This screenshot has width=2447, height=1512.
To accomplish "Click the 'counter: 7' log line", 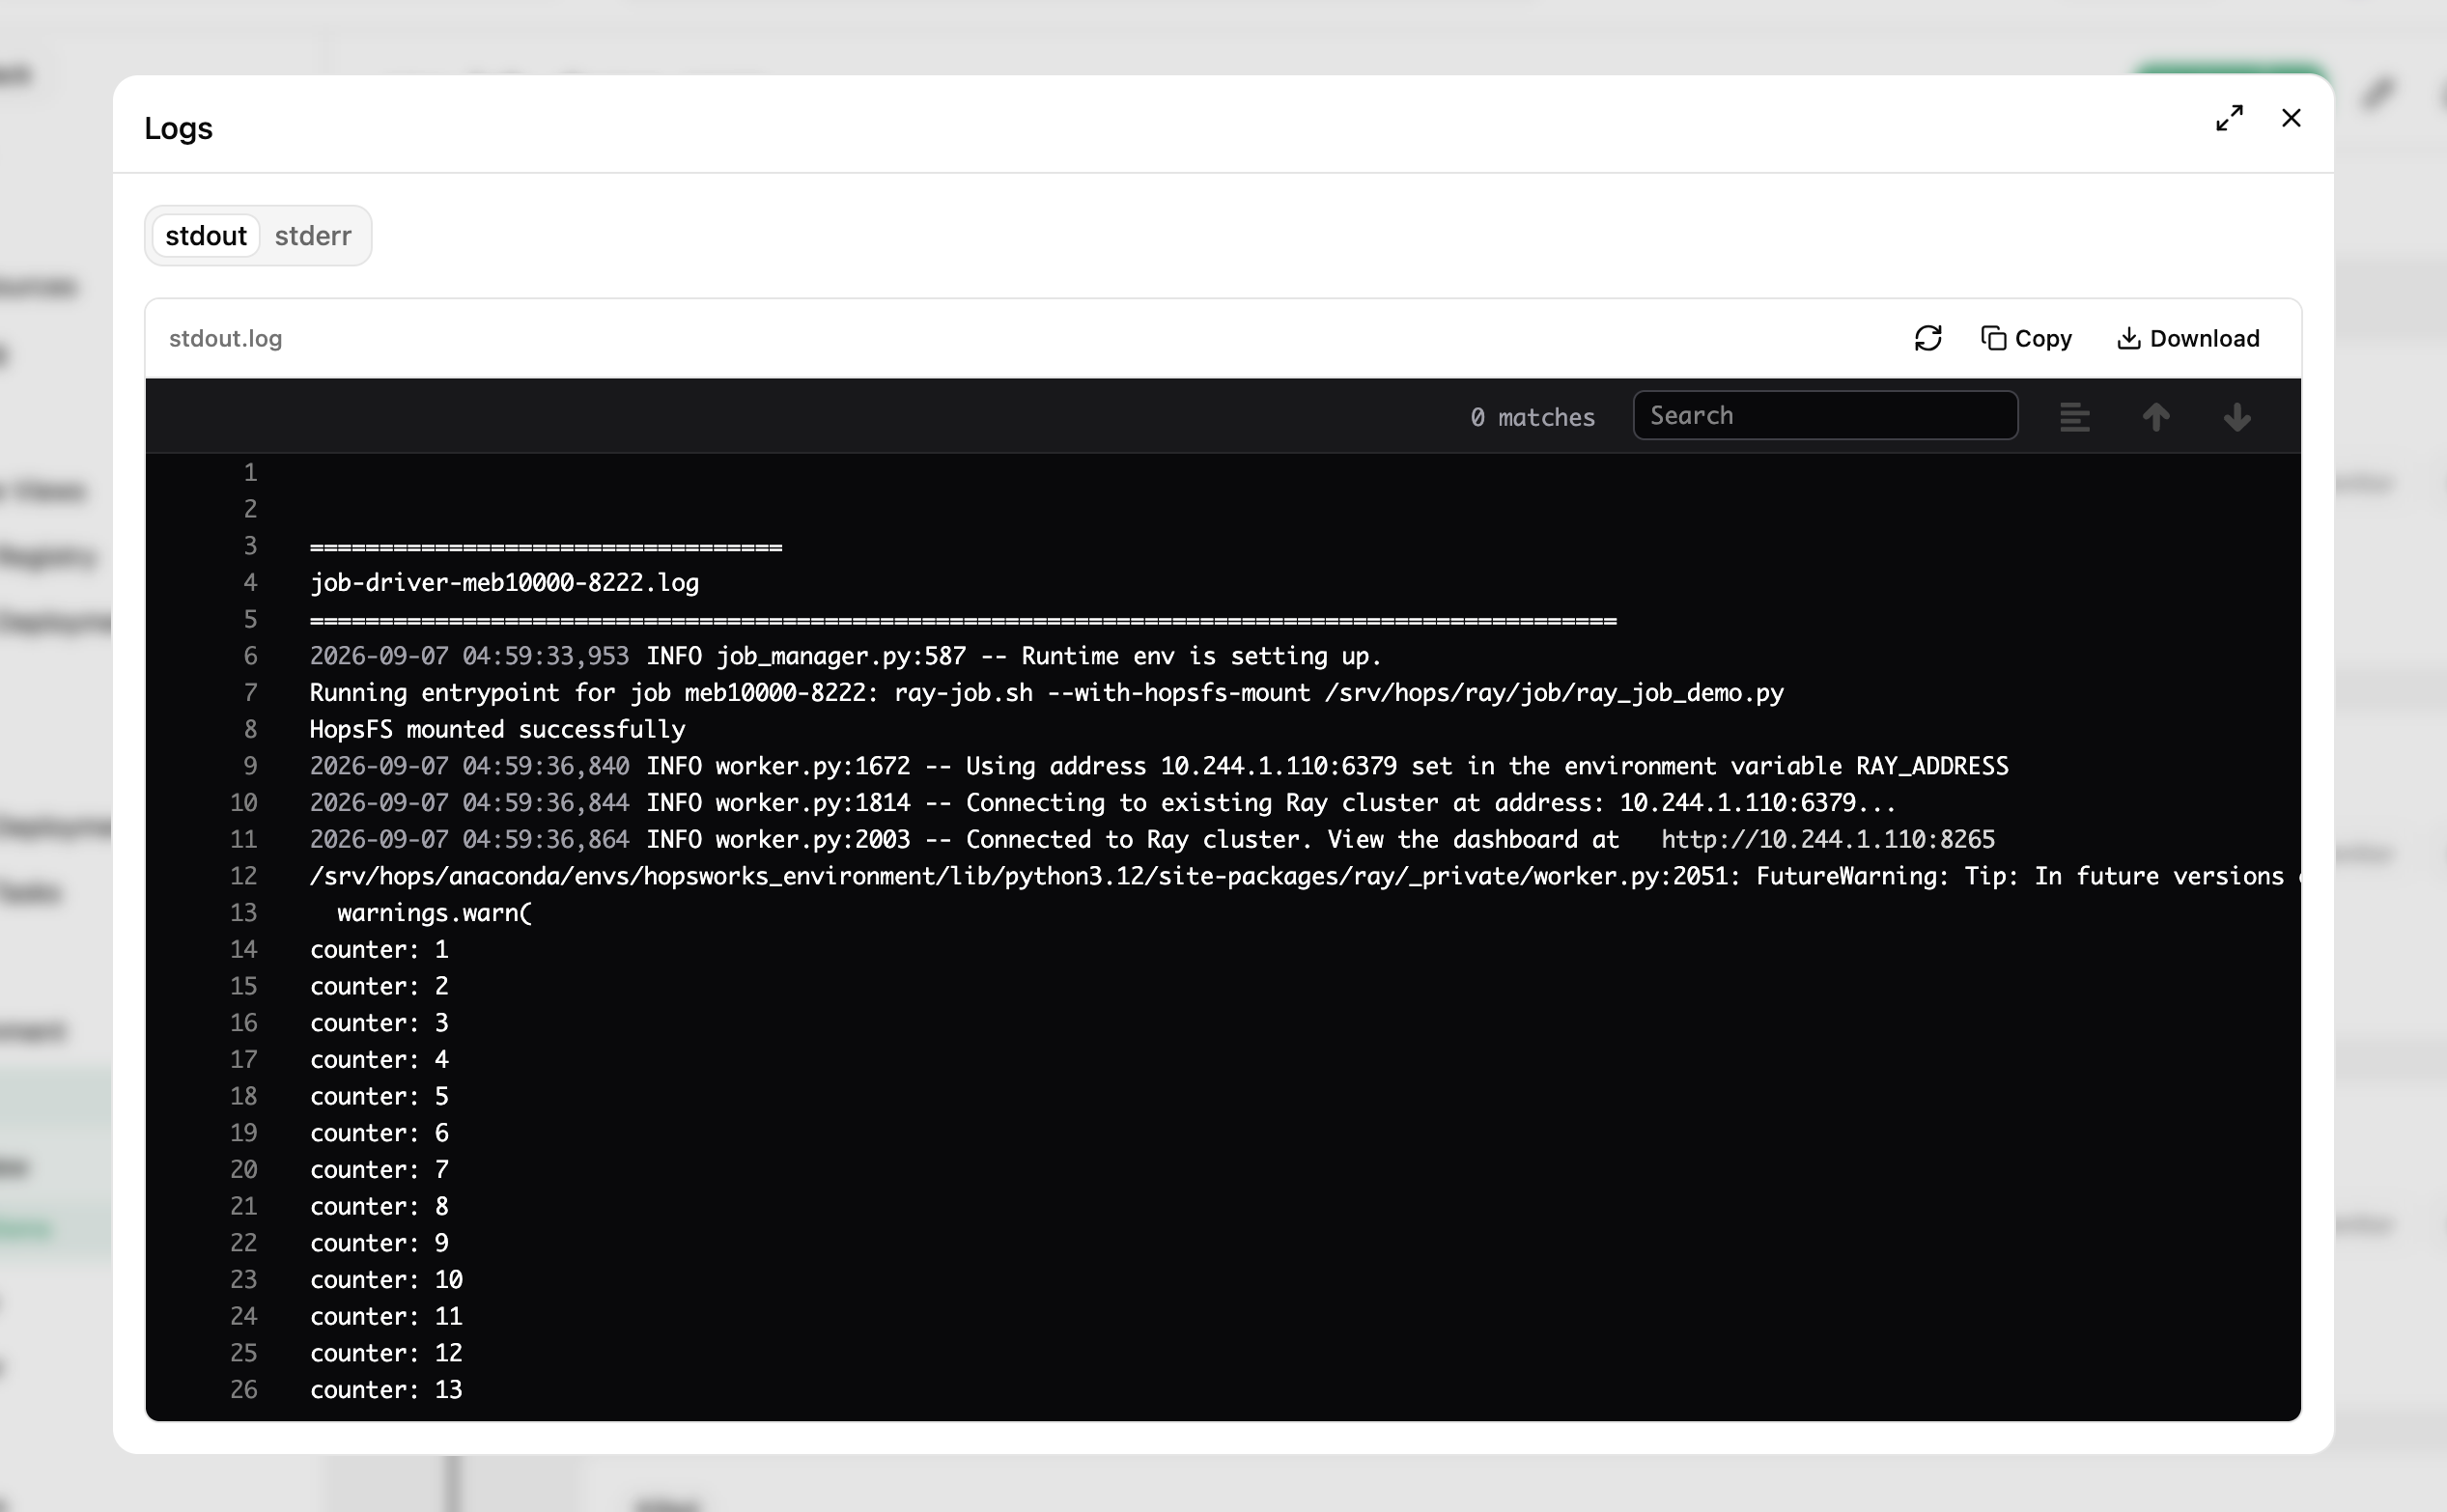I will pos(379,1169).
